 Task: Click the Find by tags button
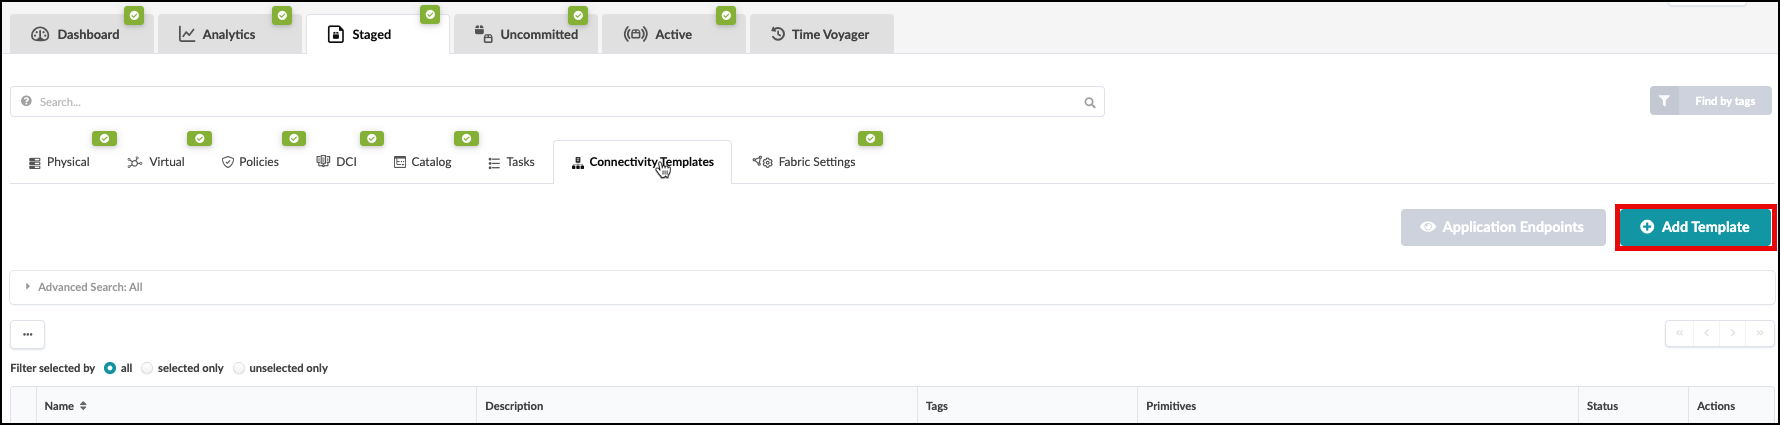coord(1710,101)
